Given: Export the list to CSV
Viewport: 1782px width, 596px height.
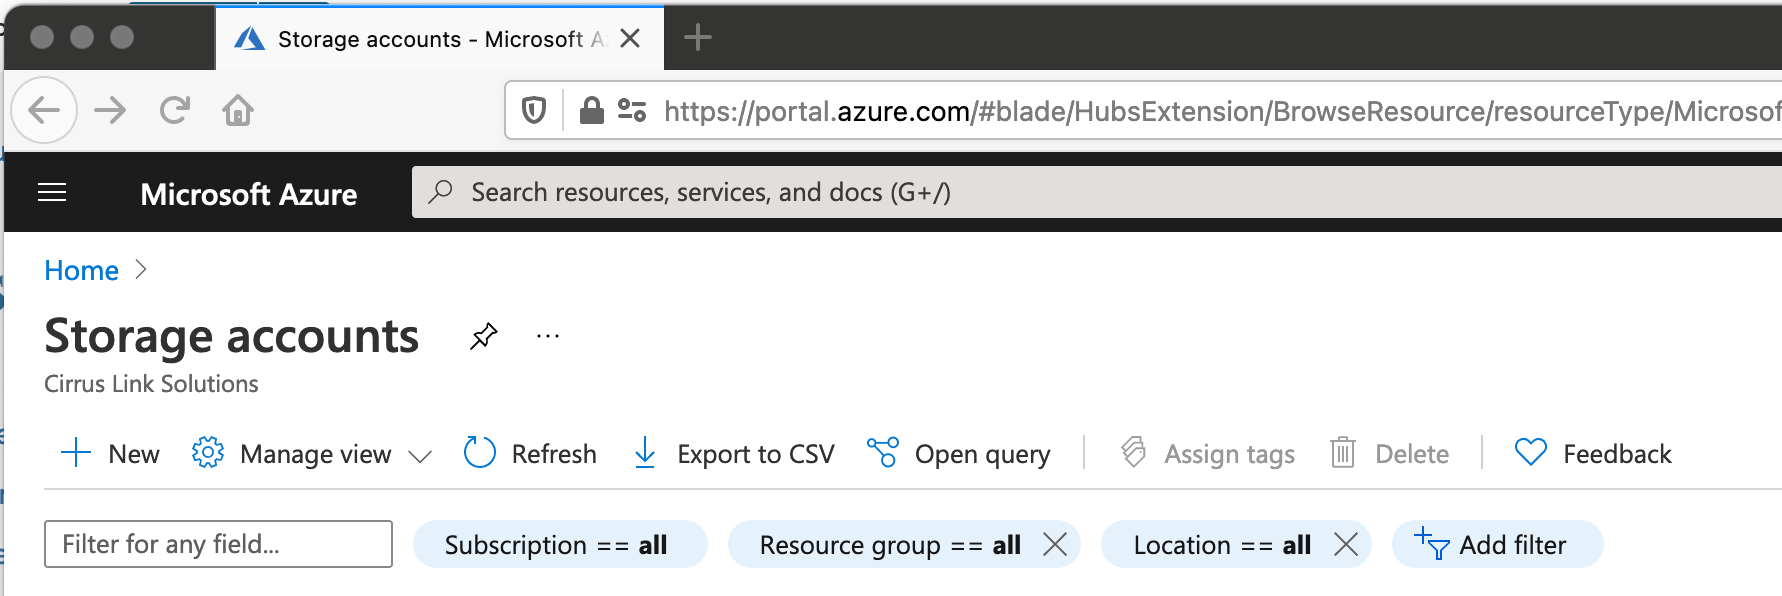Looking at the screenshot, I should tap(734, 454).
